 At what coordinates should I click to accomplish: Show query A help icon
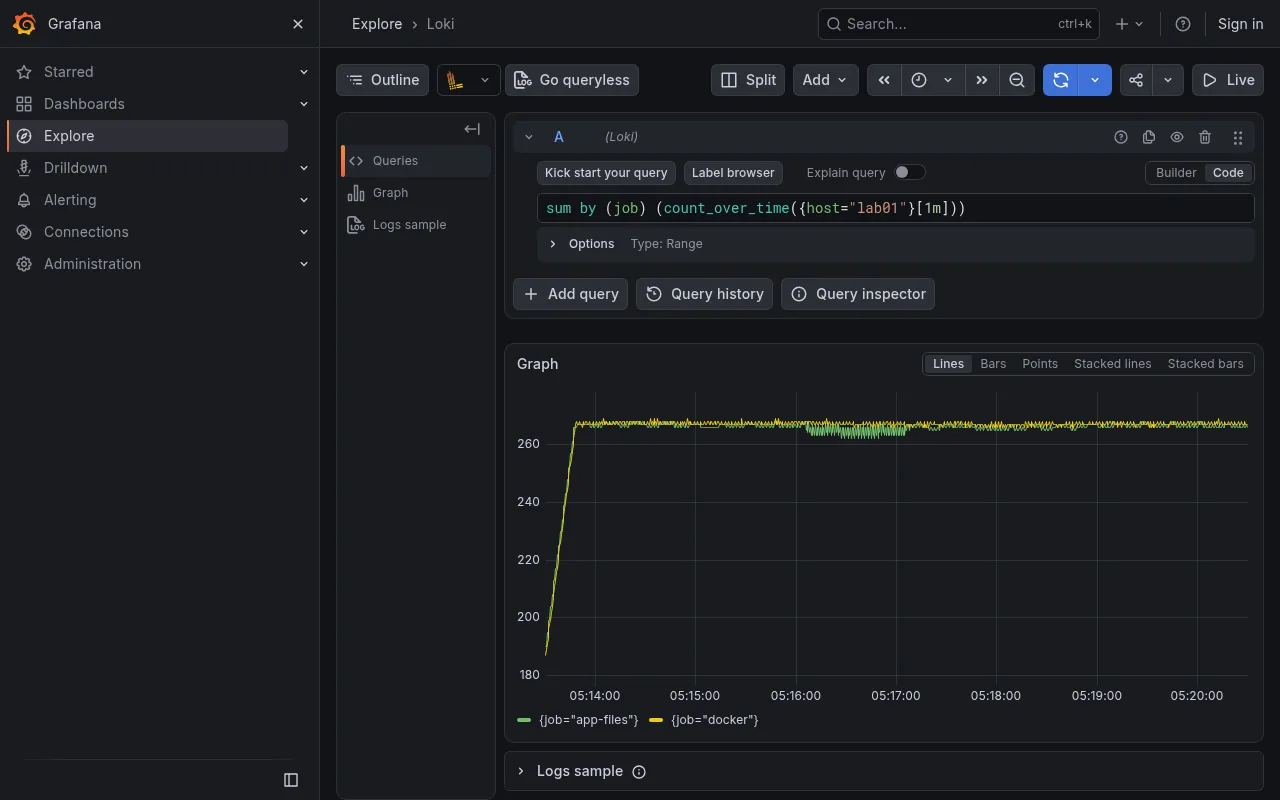point(1121,137)
